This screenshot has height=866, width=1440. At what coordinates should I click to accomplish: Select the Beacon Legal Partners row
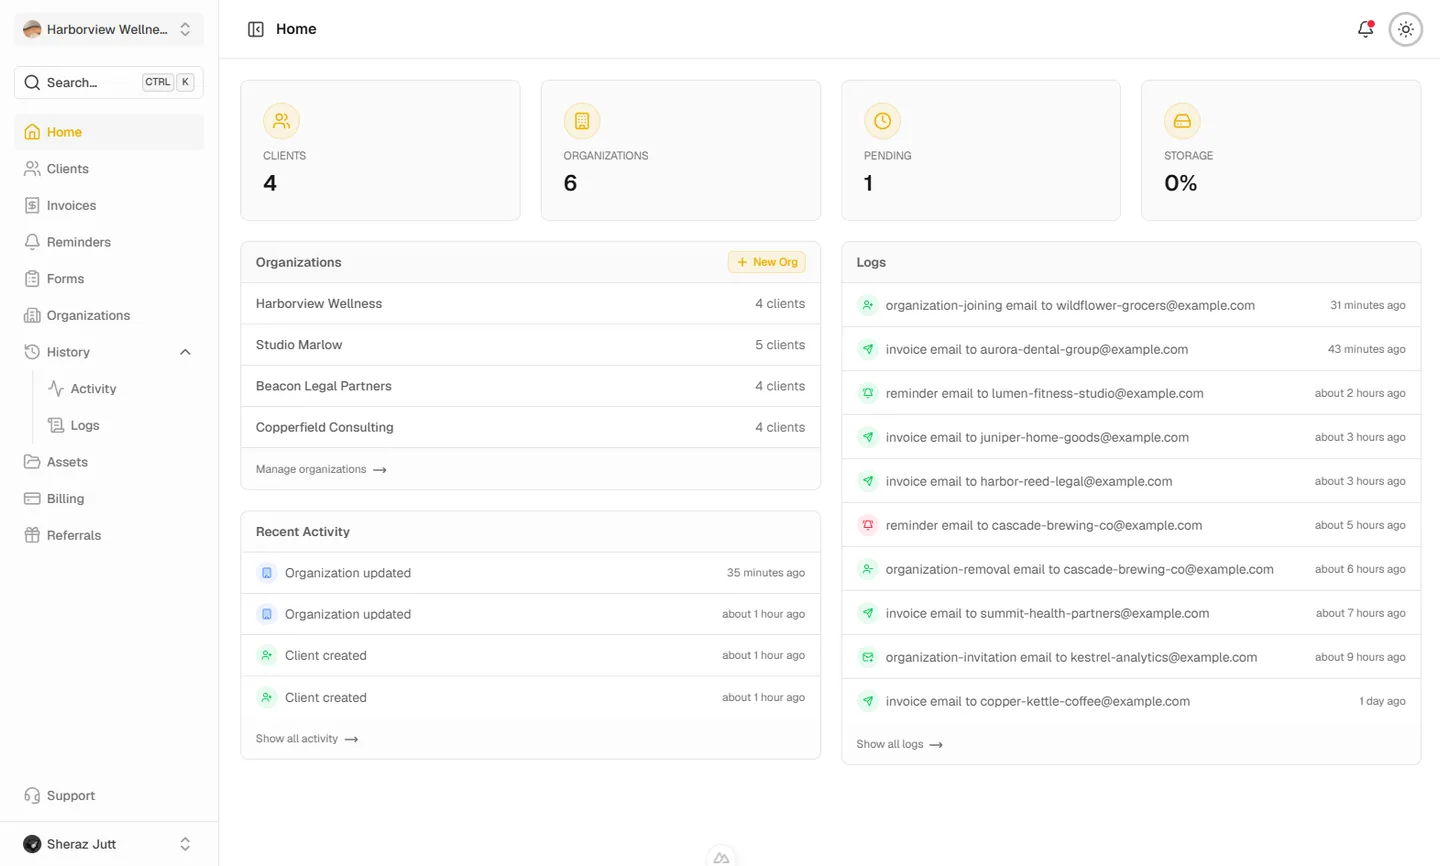click(x=530, y=386)
